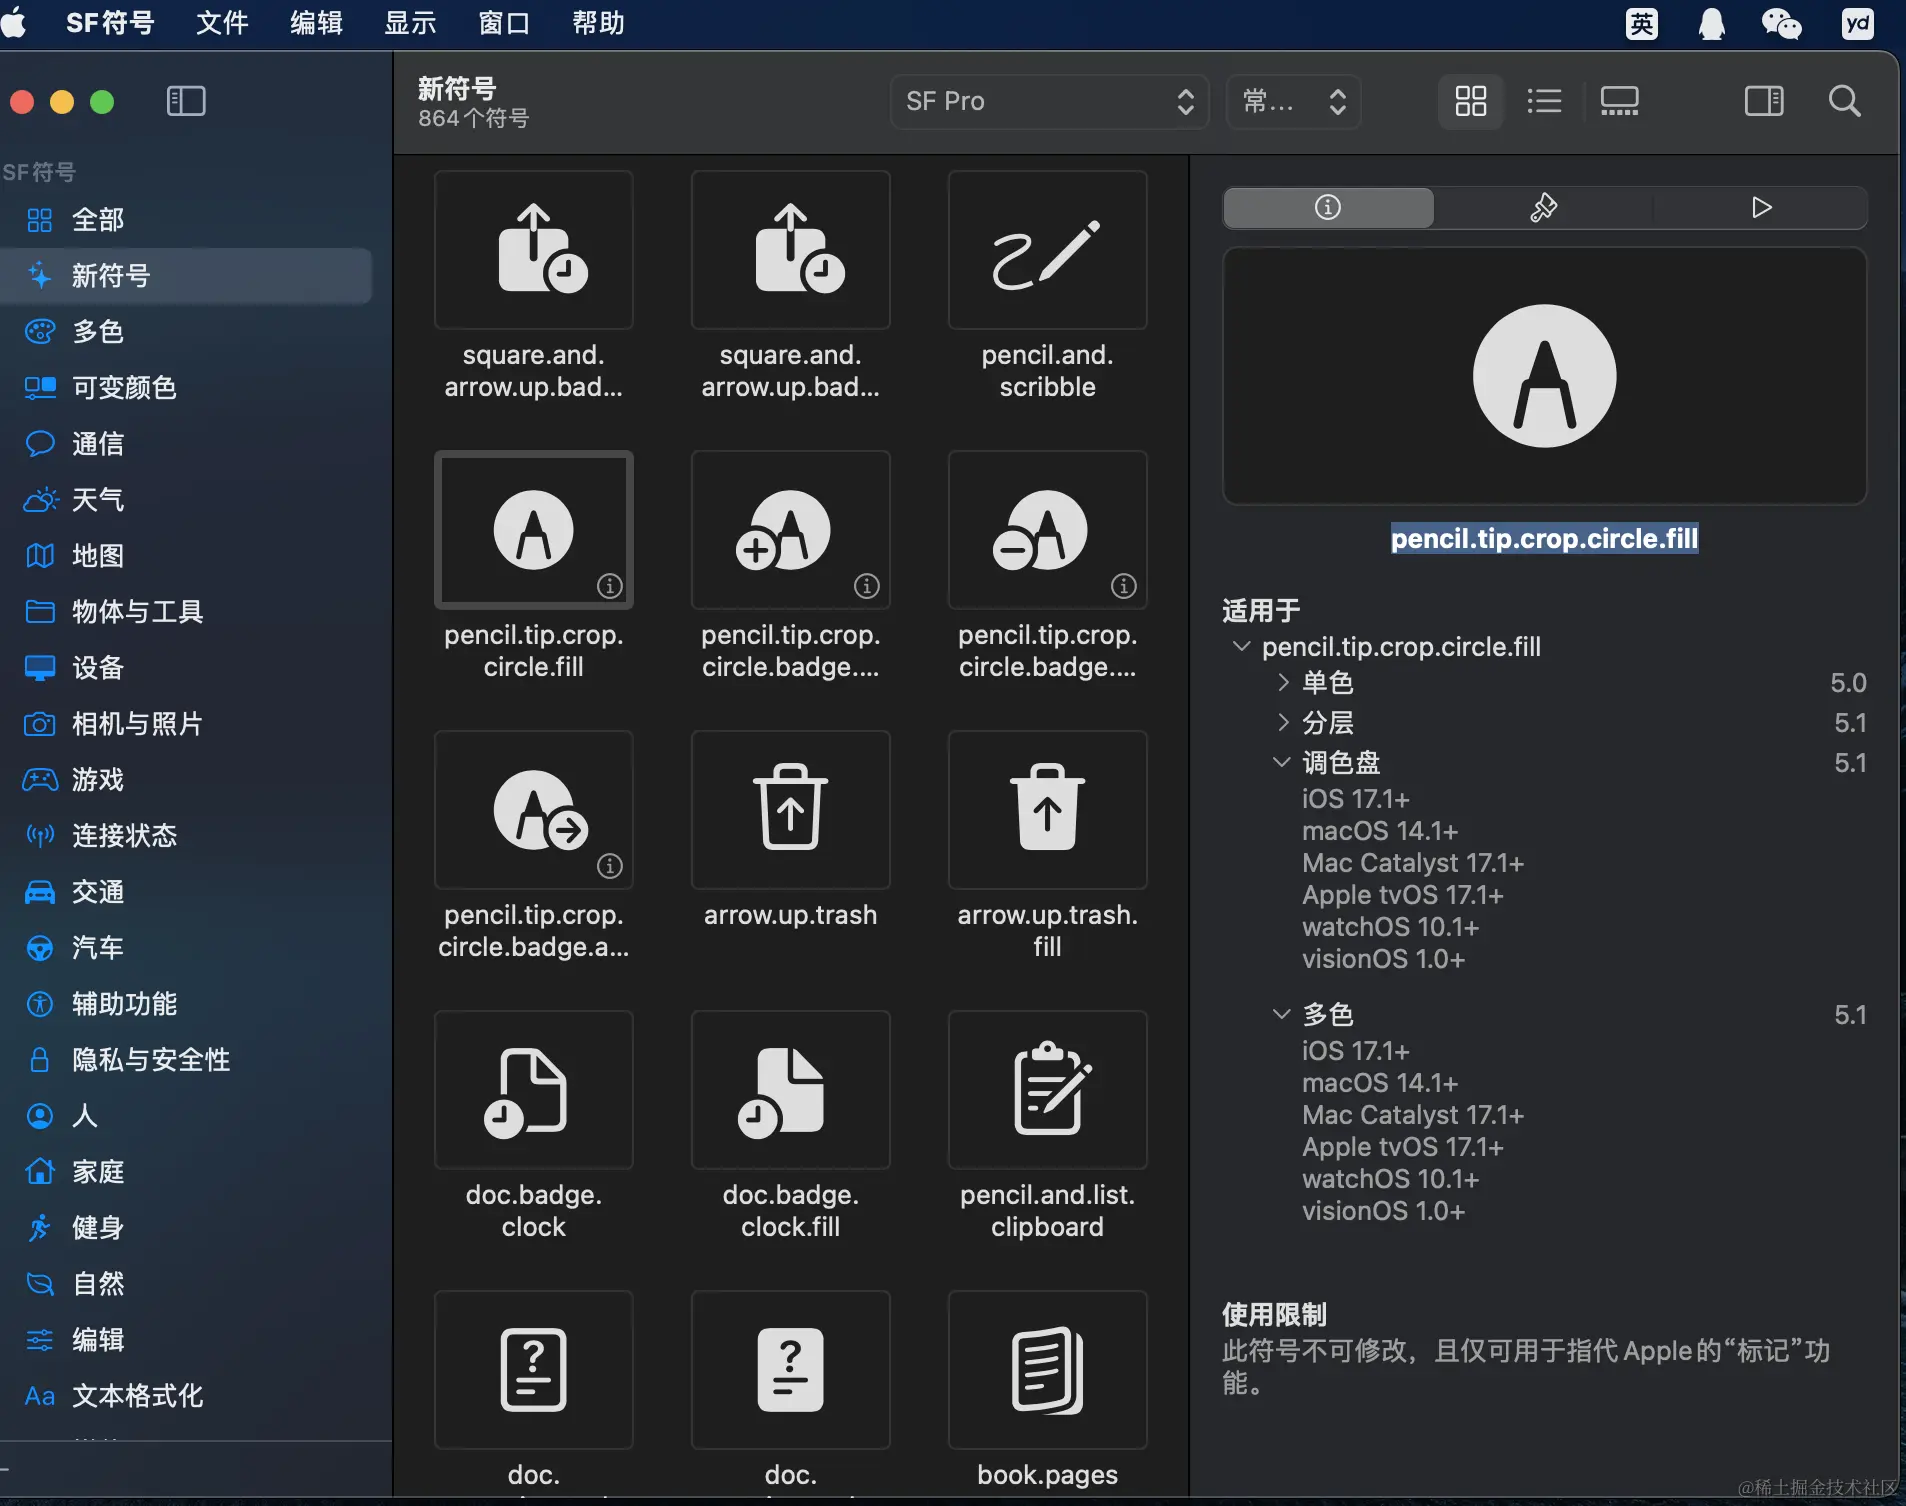1906x1506 pixels.
Task: Select the animation play tab
Action: pyautogui.click(x=1761, y=207)
